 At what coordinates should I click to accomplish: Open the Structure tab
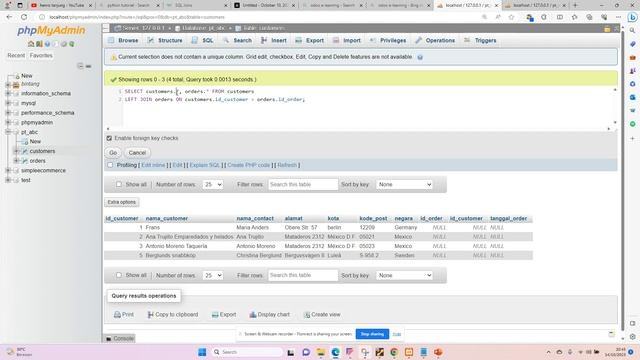tap(165, 40)
